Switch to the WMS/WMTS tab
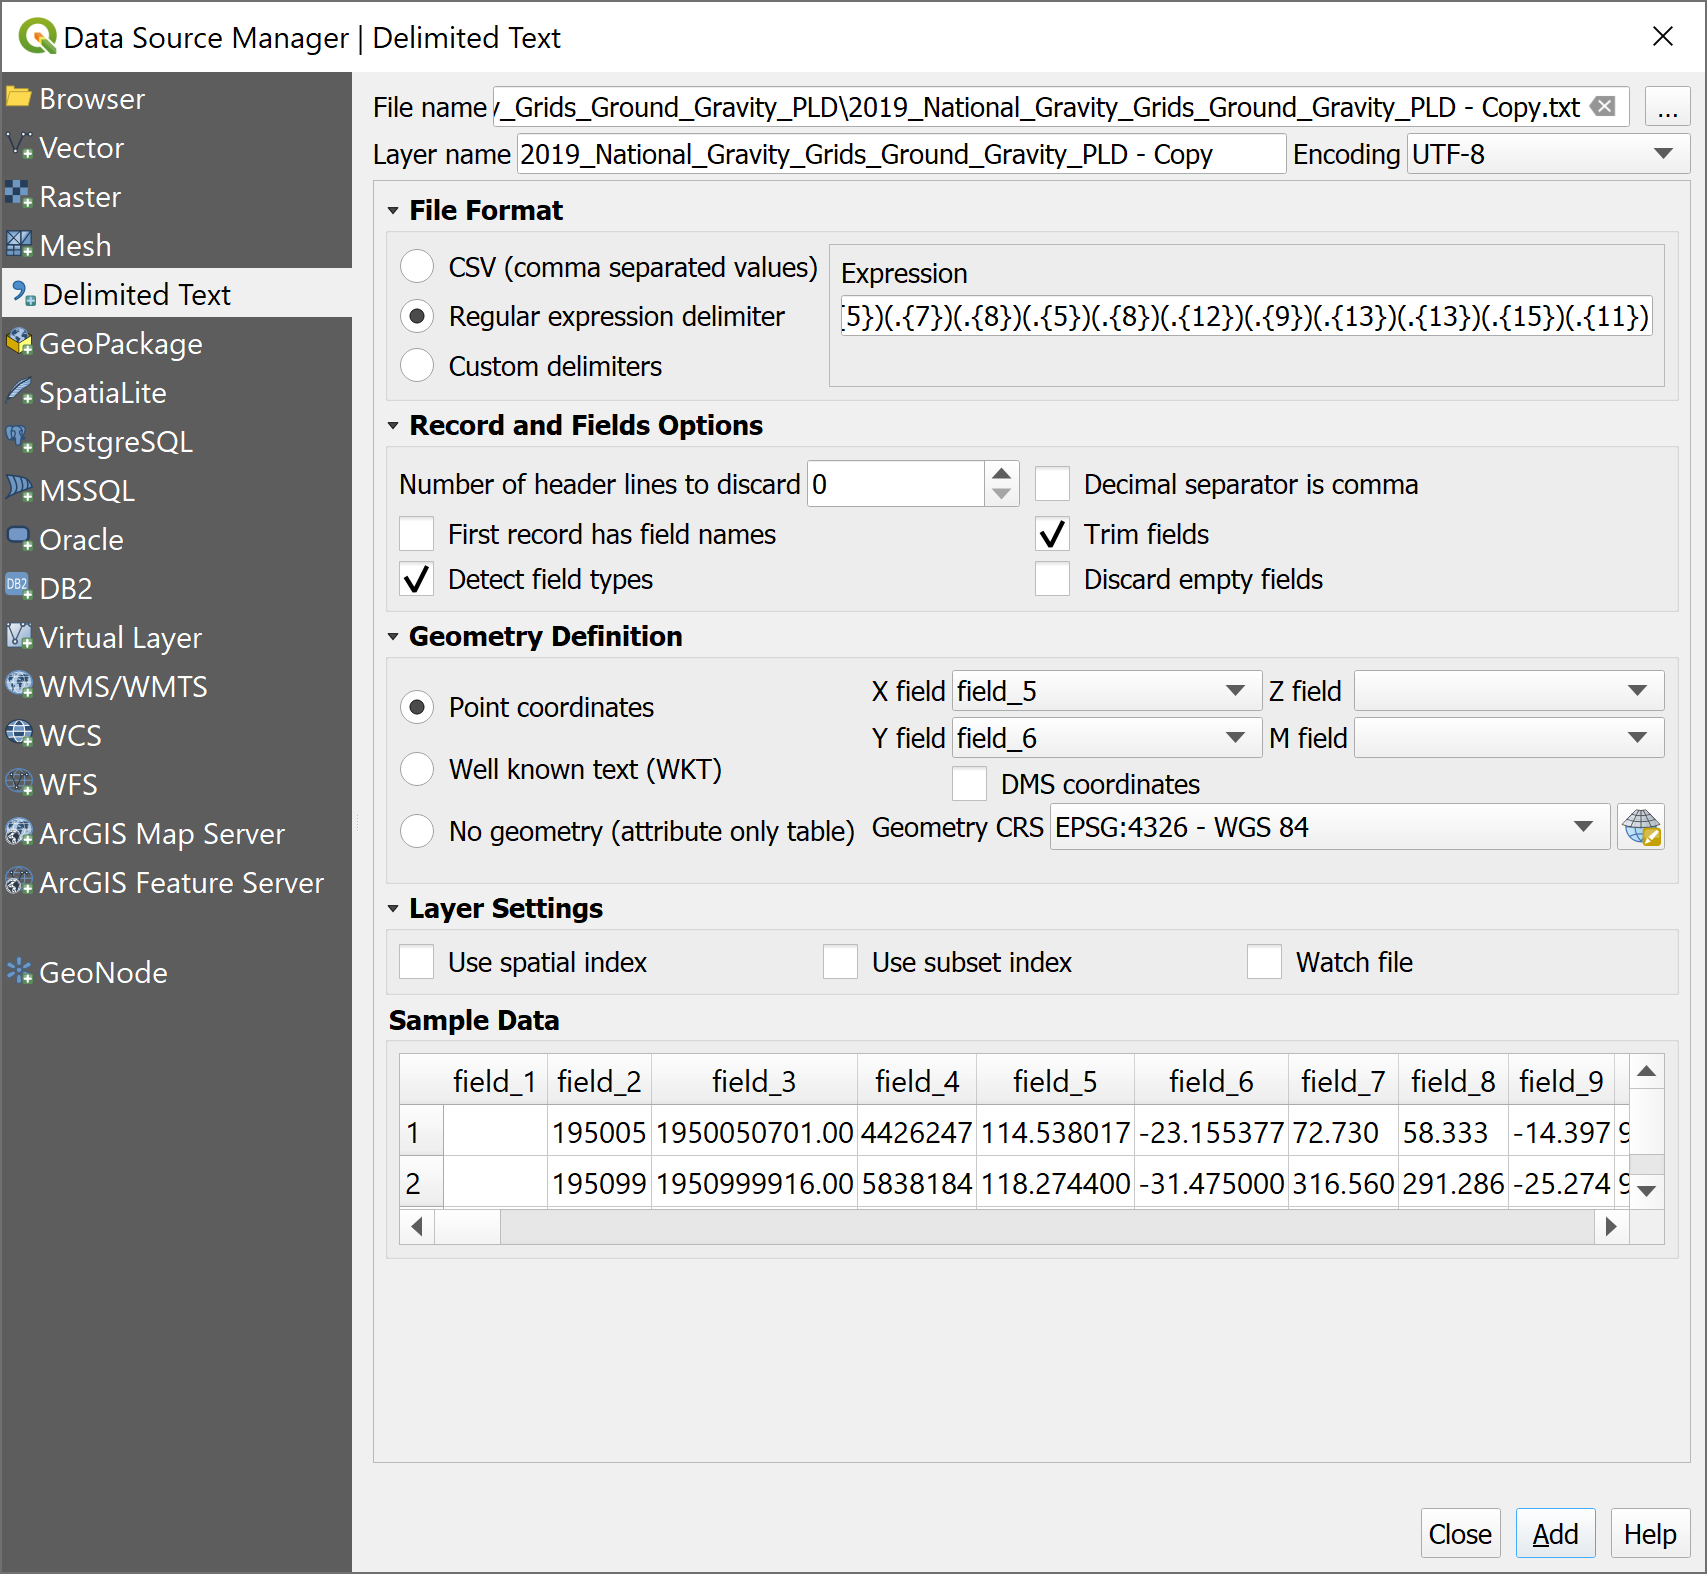 123,687
